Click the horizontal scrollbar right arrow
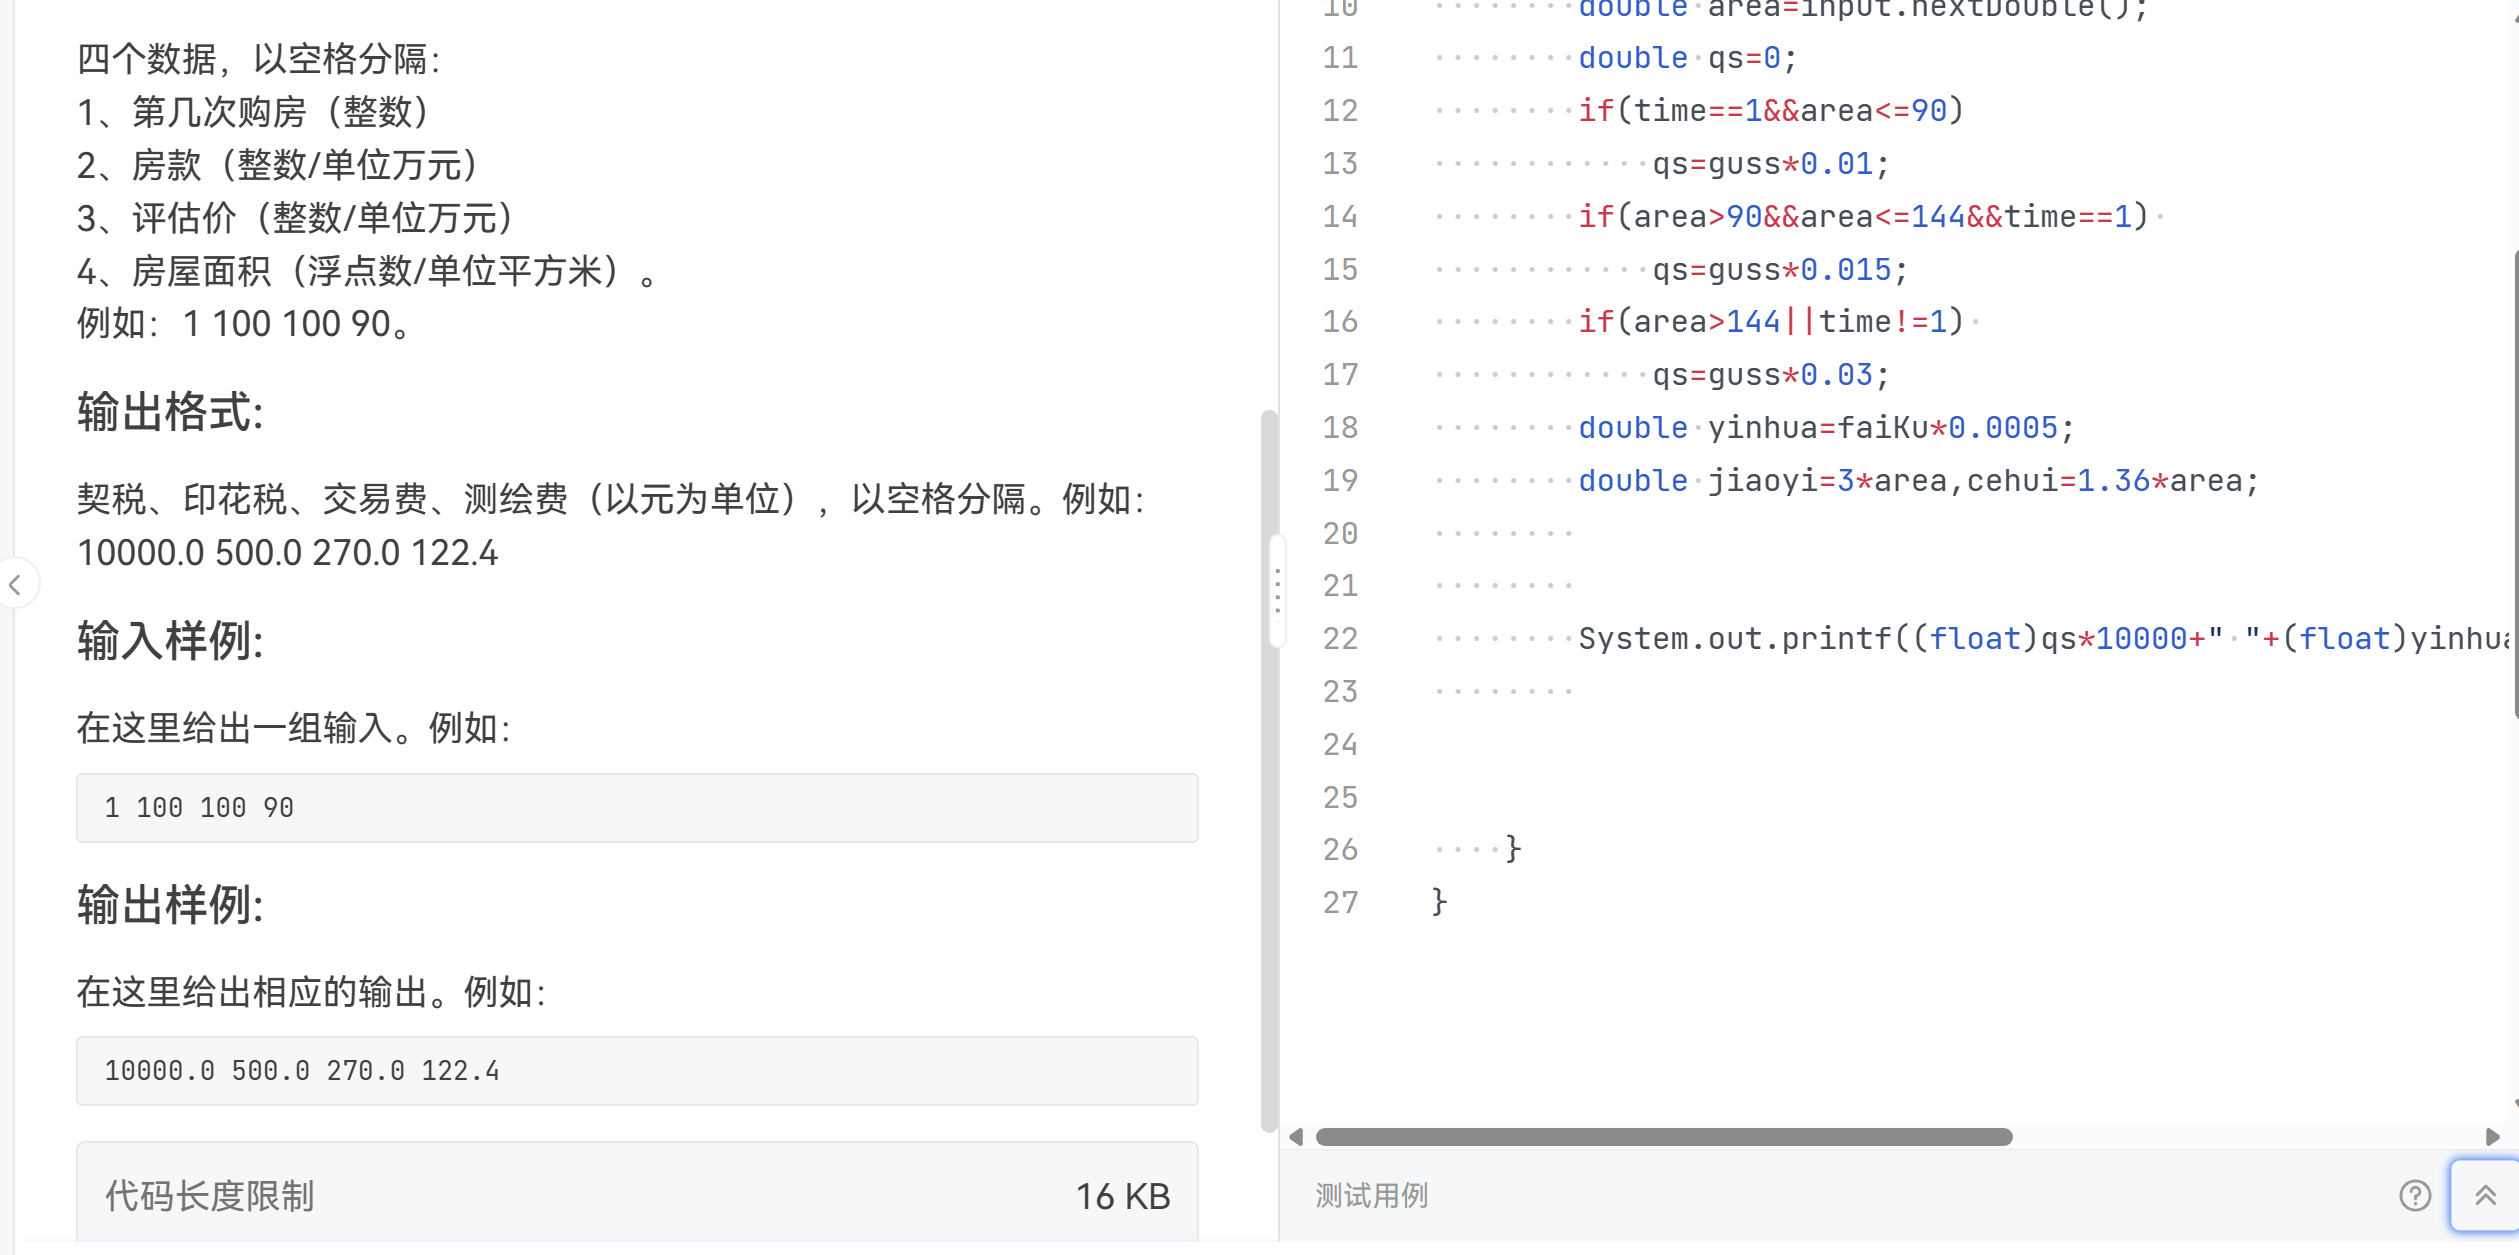Viewport: 2519px width, 1255px height. coord(2492,1137)
